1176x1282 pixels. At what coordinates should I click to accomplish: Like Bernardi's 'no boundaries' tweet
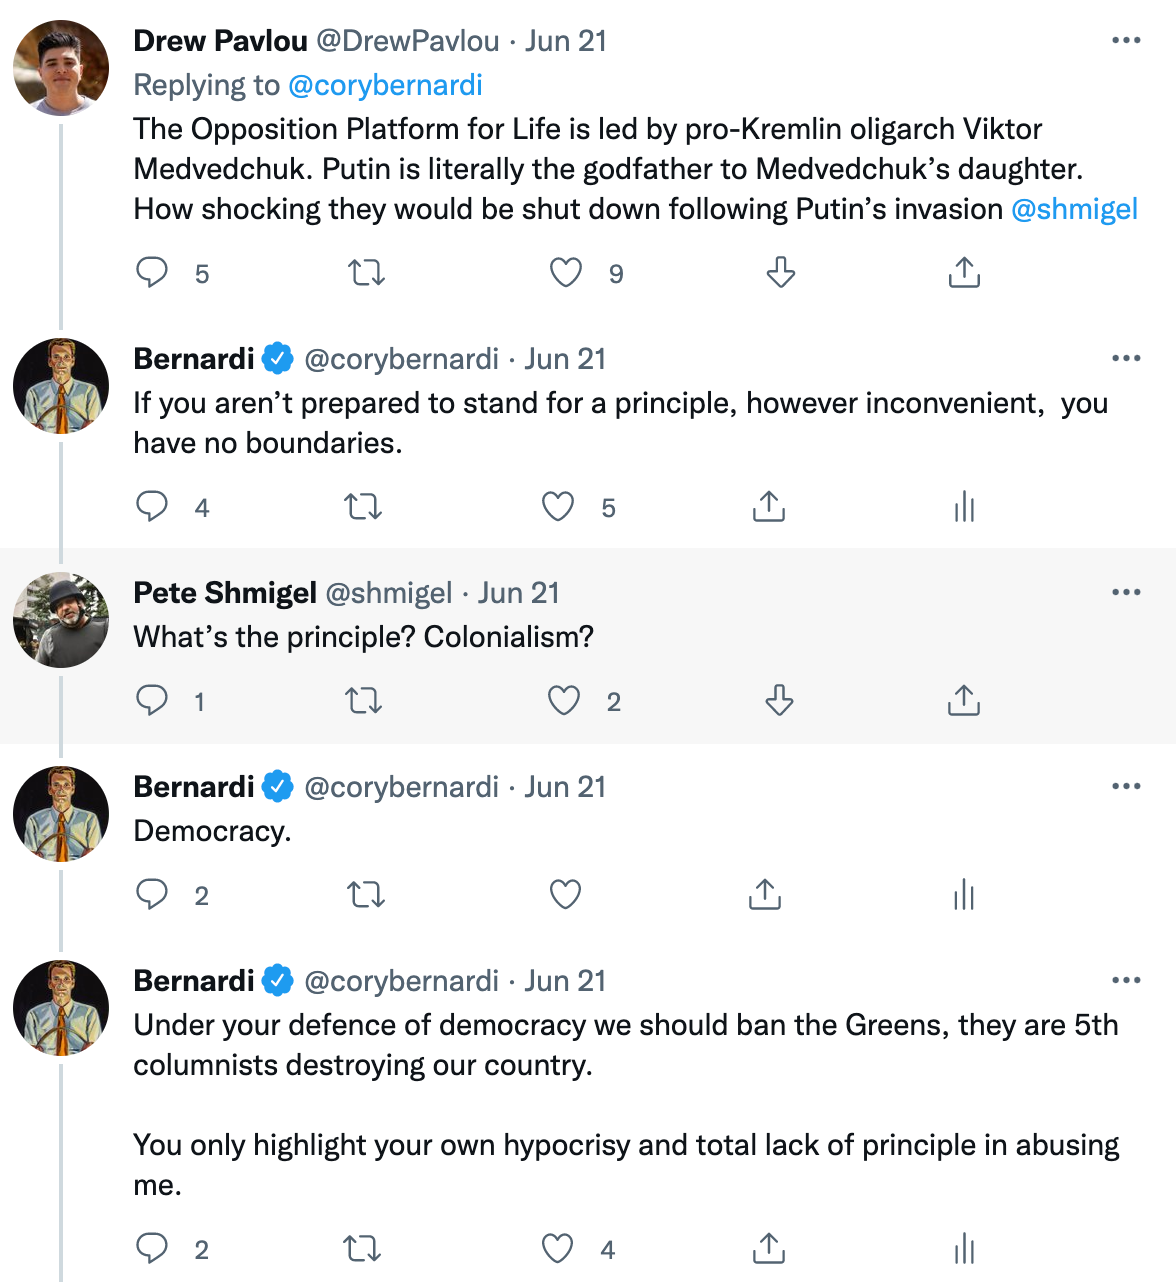click(558, 507)
